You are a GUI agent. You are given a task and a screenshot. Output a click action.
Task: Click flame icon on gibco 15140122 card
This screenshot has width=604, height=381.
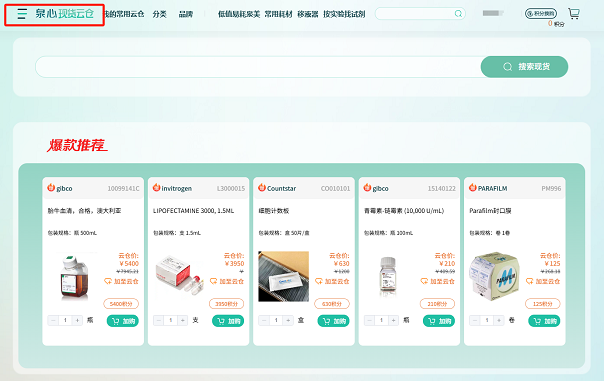coord(367,188)
